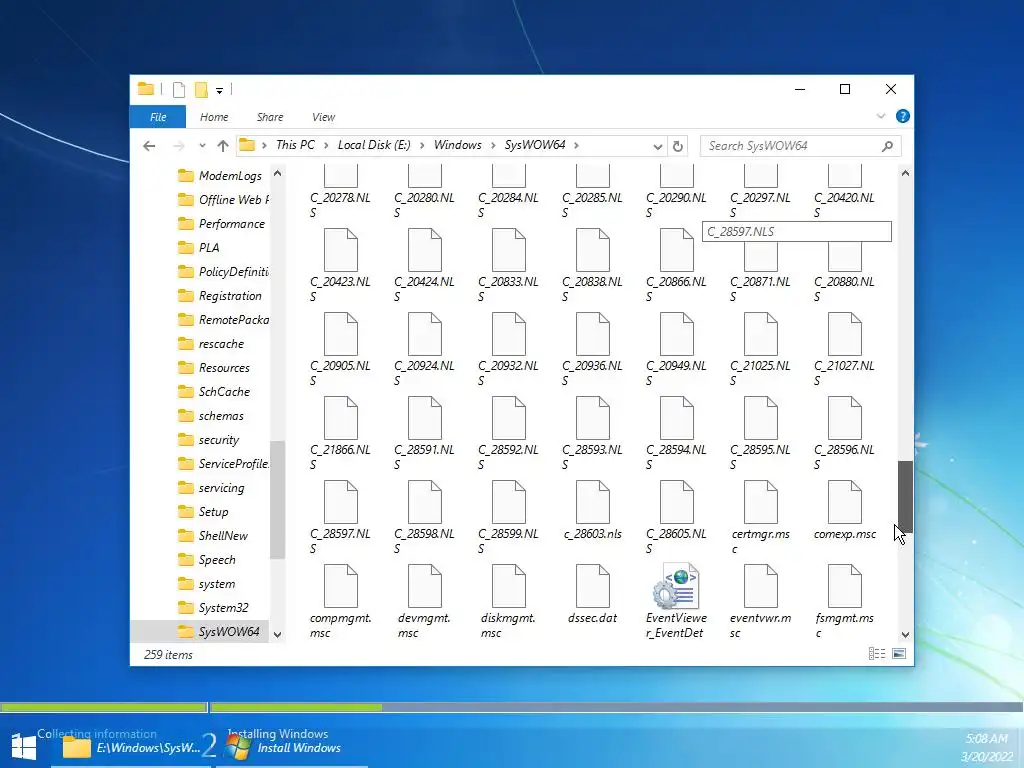Viewport: 1024px width, 768px height.
Task: Select the dssec.dat file
Action: point(592,594)
